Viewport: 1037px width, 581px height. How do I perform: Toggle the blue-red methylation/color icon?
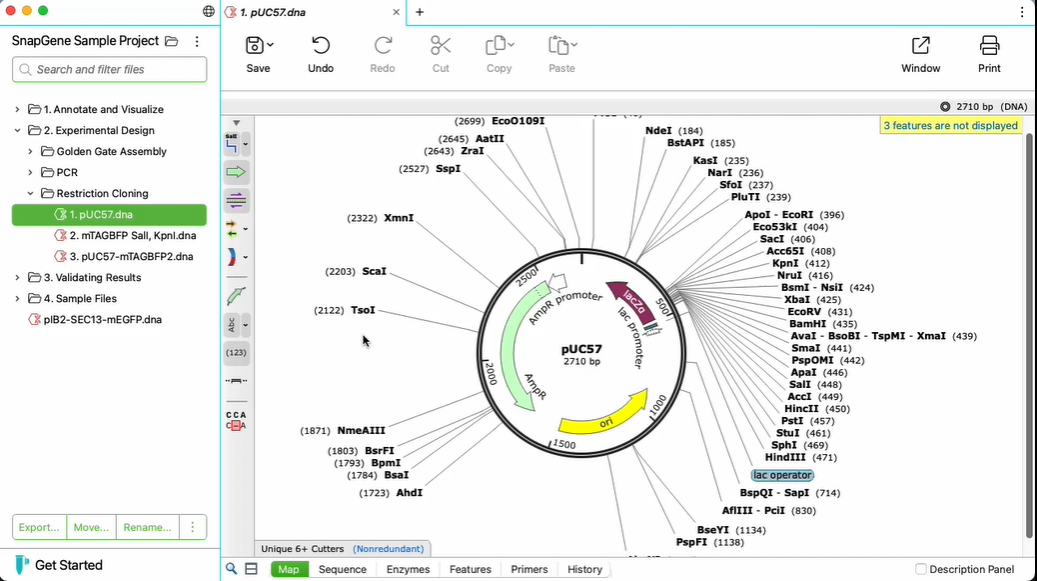[231, 257]
